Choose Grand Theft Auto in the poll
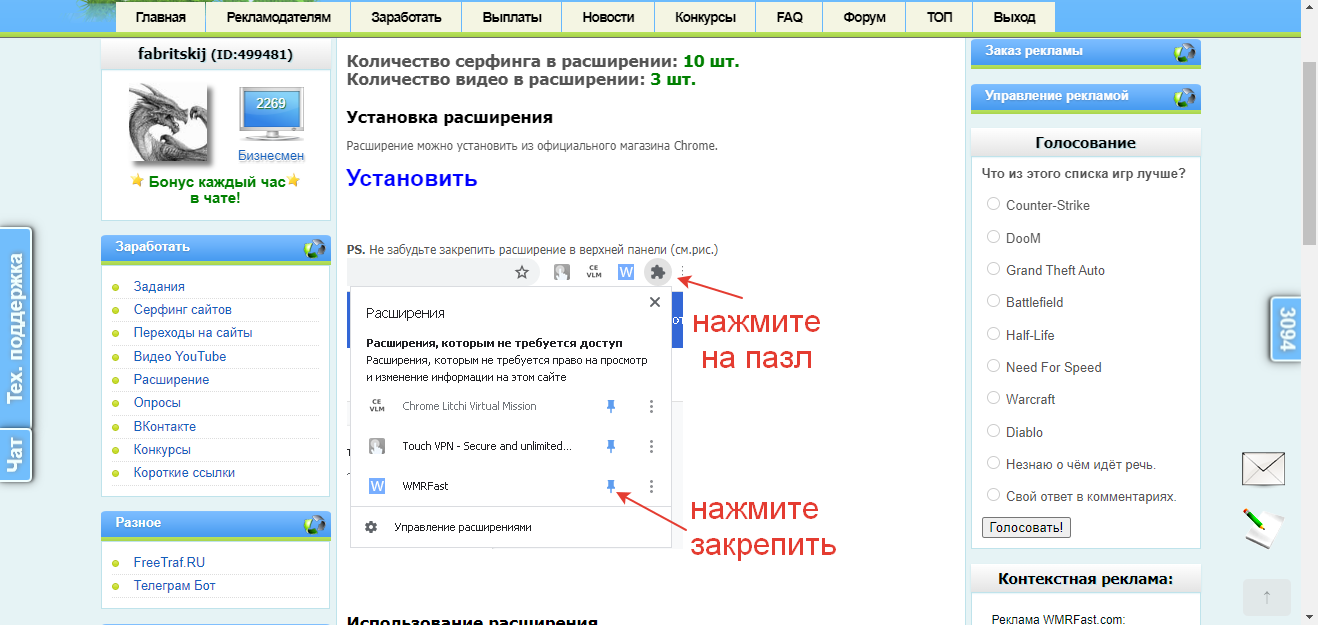 click(x=994, y=269)
